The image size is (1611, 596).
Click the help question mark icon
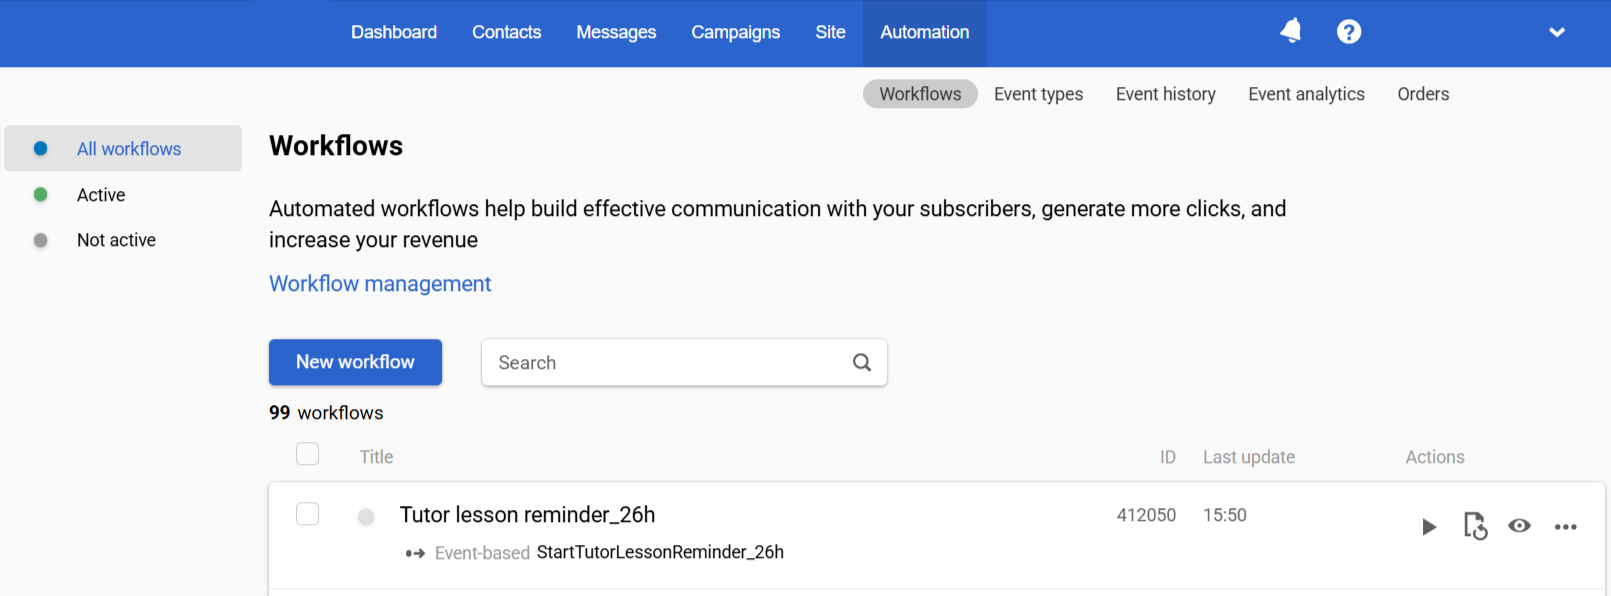[1349, 32]
